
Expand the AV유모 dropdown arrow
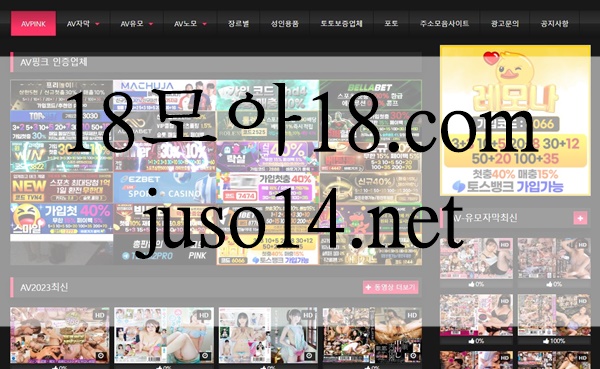[x=151, y=24]
